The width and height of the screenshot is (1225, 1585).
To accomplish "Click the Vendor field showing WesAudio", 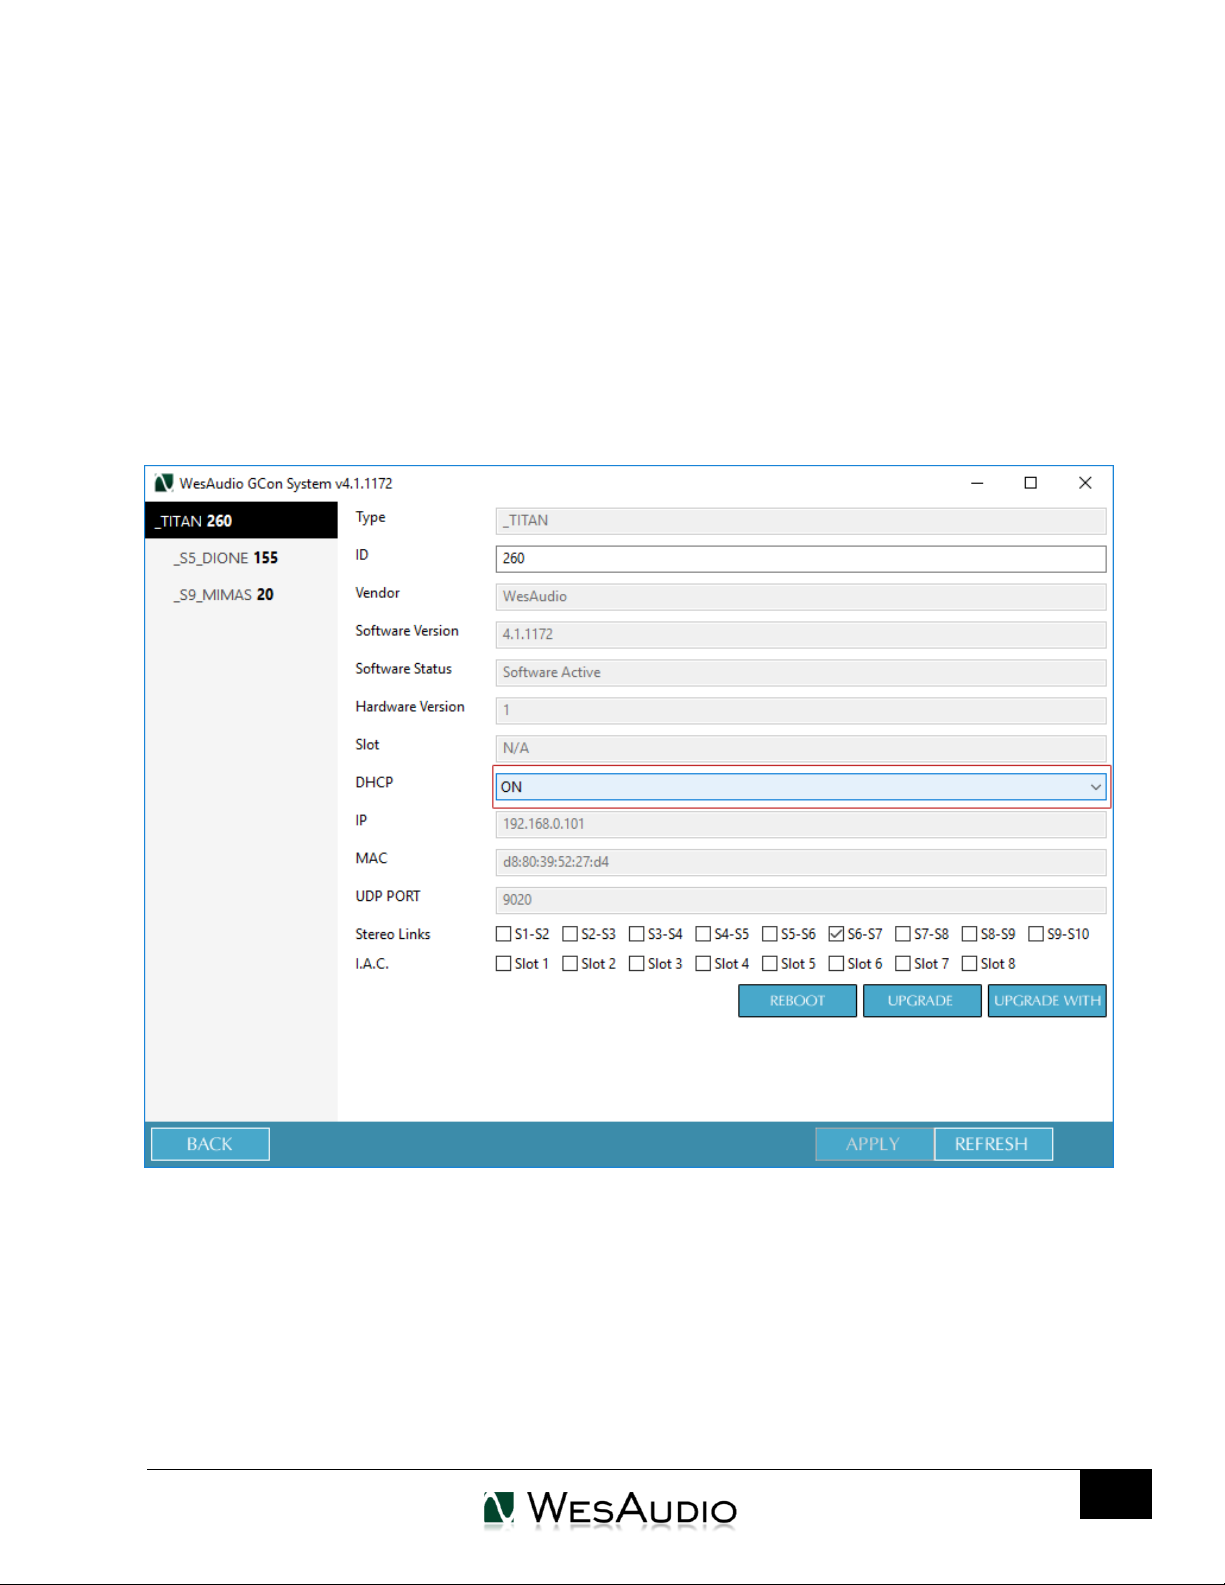I will (x=801, y=597).
